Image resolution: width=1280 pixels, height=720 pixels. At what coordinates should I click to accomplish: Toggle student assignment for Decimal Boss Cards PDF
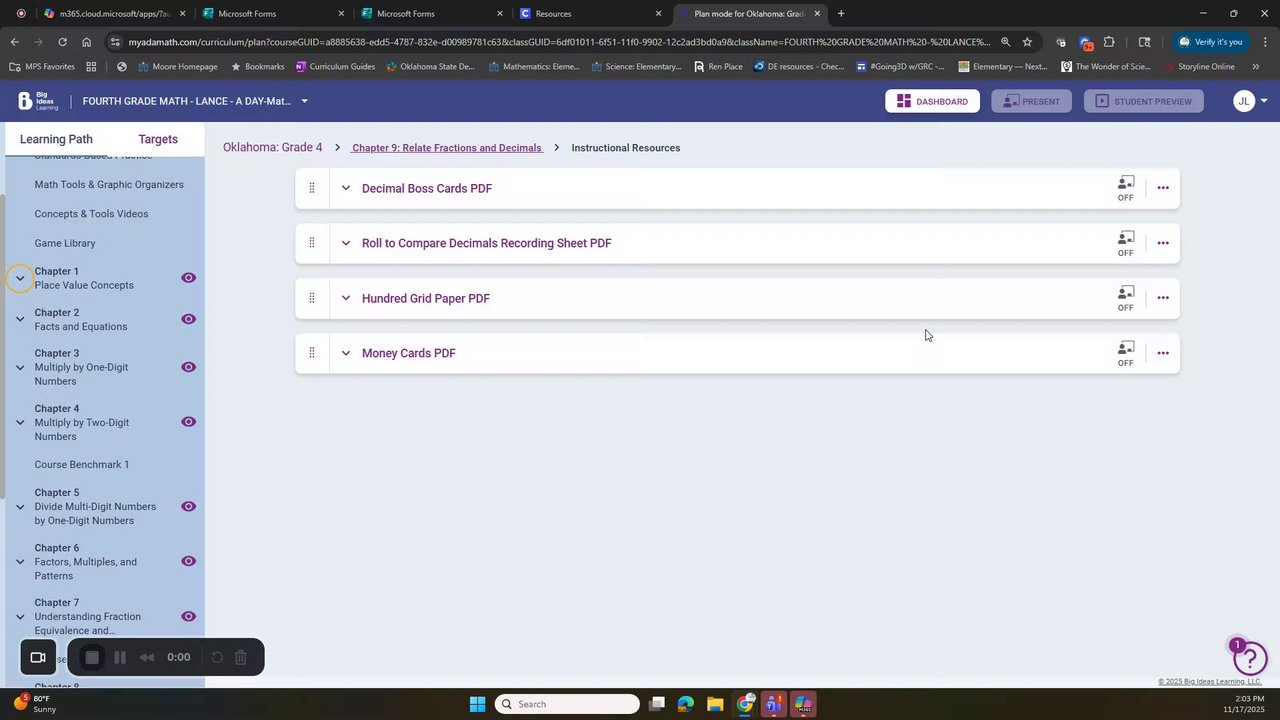(1126, 189)
